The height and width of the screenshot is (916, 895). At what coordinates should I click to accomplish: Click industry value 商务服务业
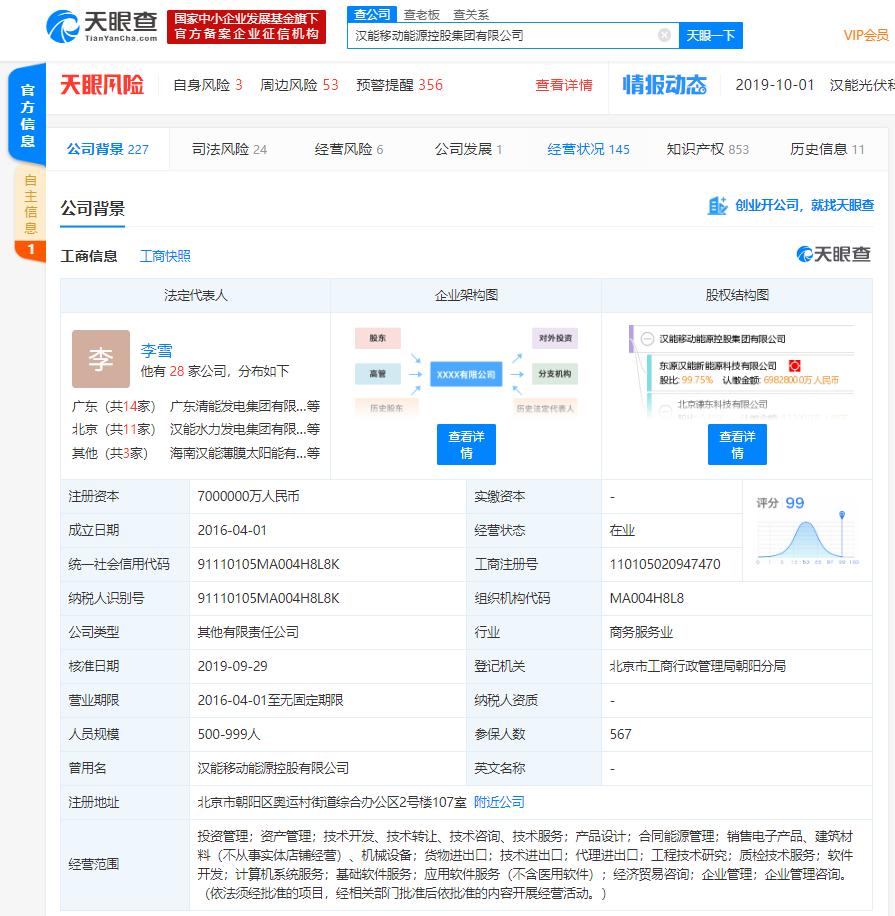tap(641, 632)
